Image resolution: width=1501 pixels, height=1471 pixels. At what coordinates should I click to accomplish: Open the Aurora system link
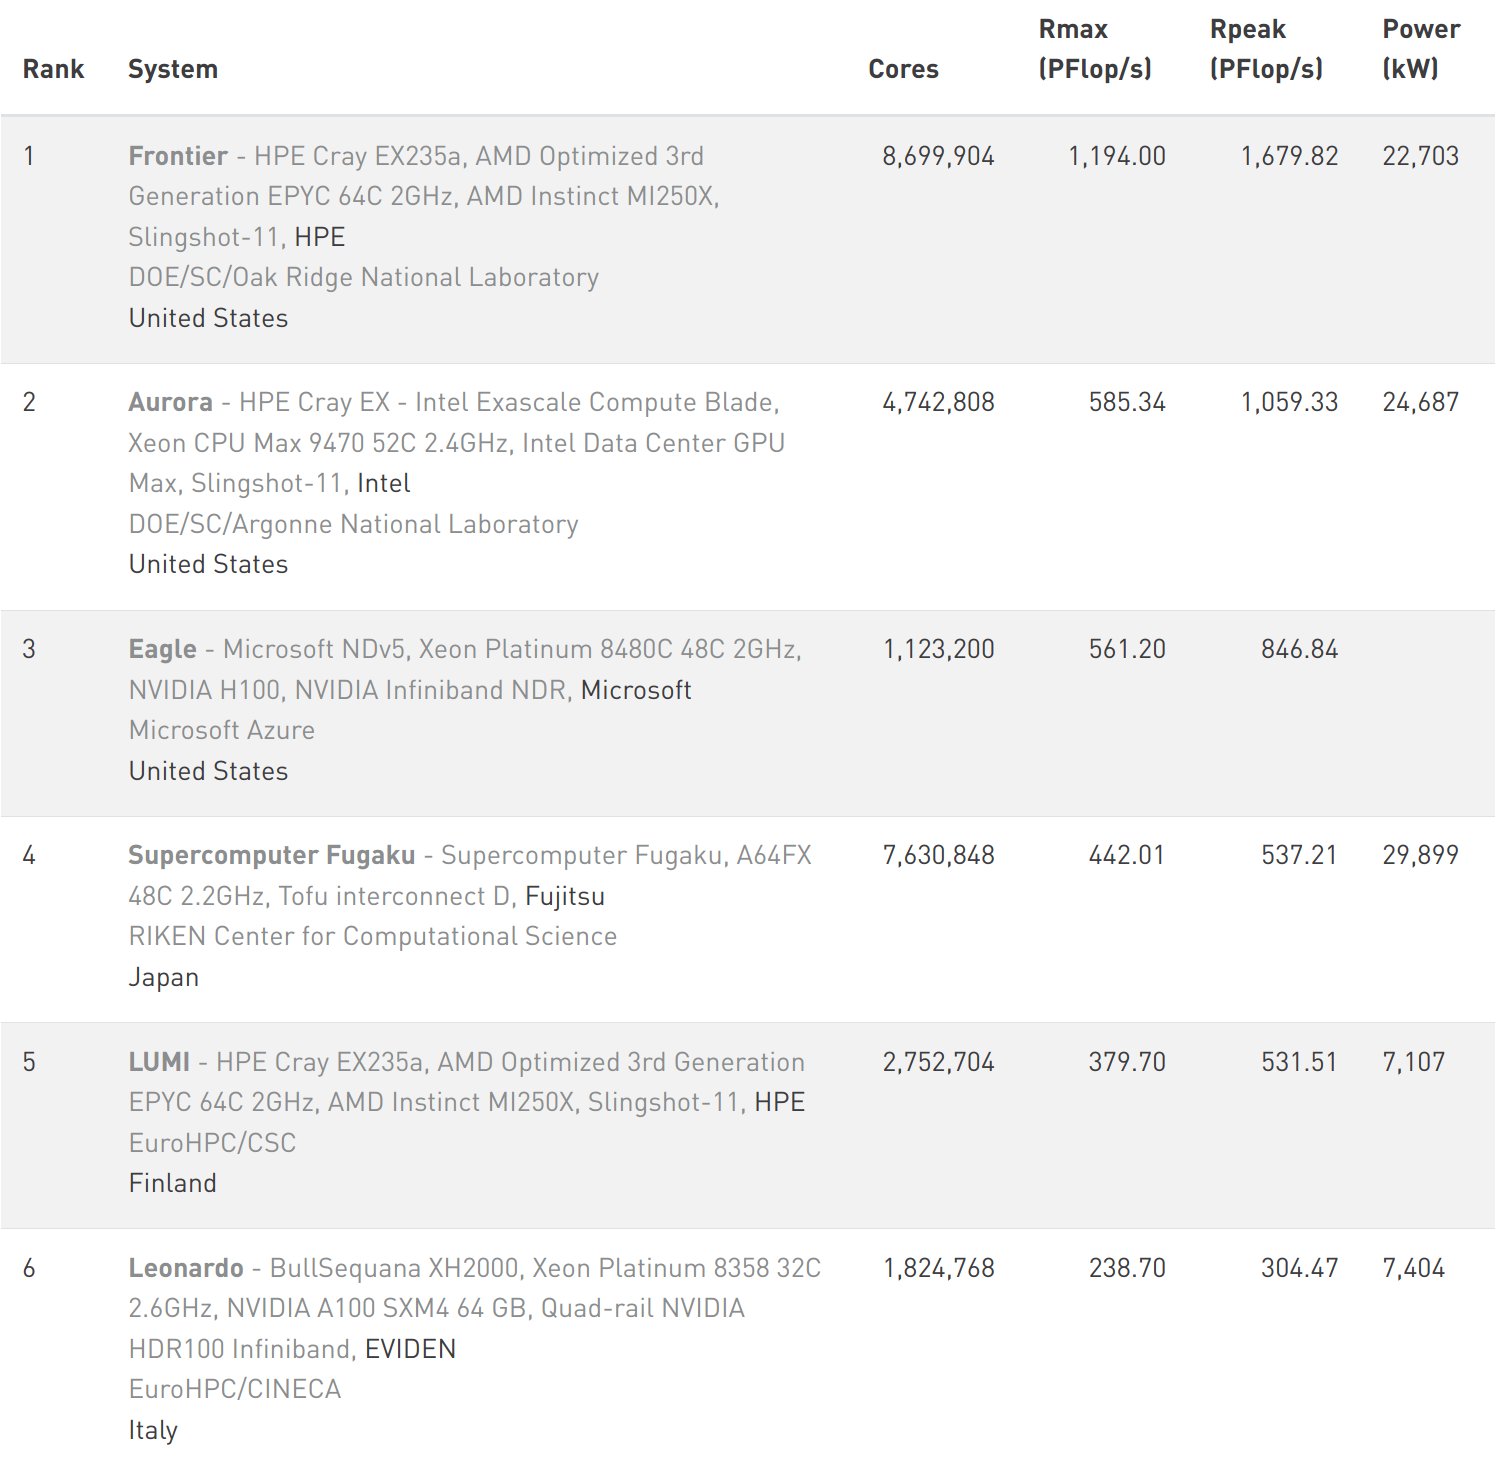click(x=170, y=402)
